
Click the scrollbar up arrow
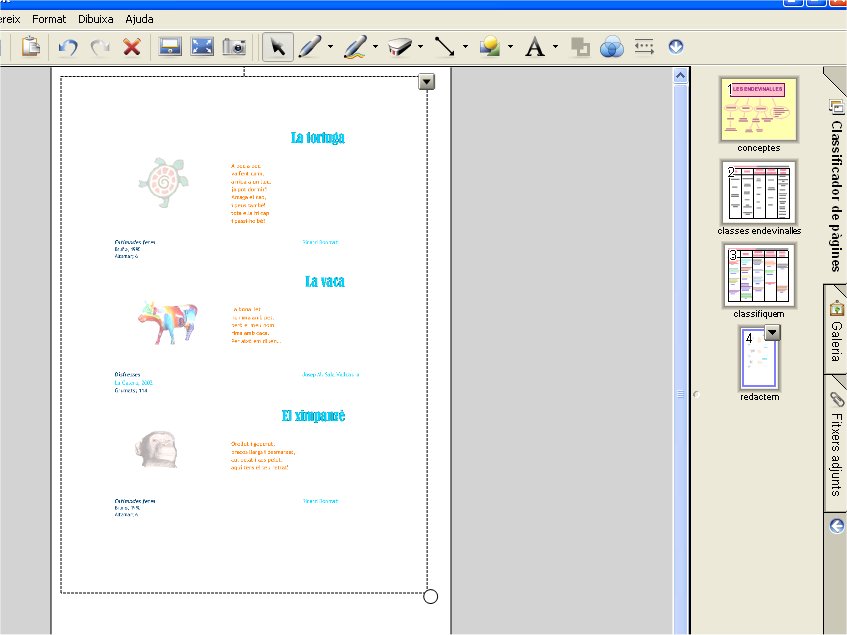tap(681, 76)
